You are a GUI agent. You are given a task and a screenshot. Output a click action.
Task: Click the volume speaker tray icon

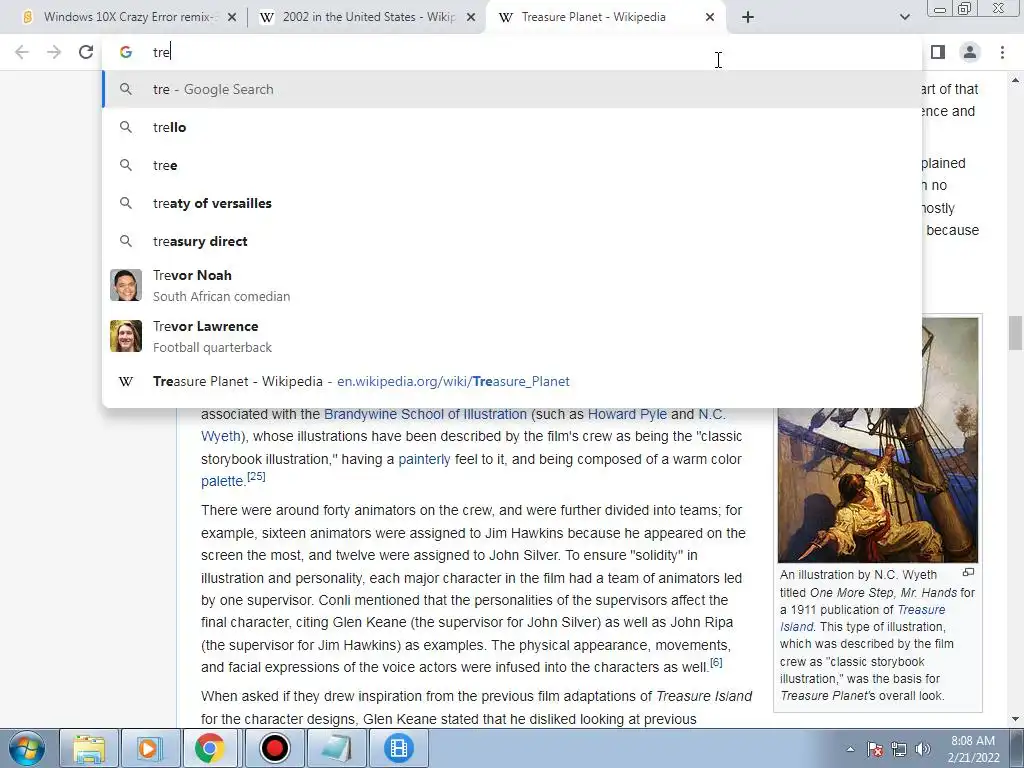[x=923, y=749]
